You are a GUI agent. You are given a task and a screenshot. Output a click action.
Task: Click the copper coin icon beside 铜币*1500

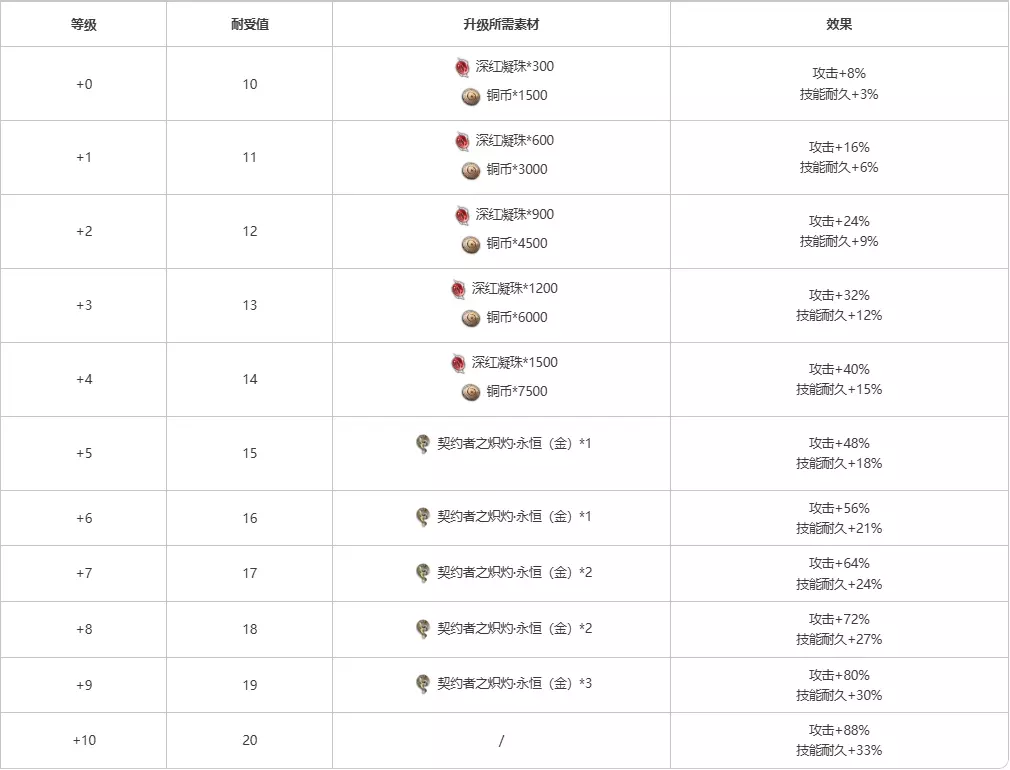pyautogui.click(x=471, y=96)
